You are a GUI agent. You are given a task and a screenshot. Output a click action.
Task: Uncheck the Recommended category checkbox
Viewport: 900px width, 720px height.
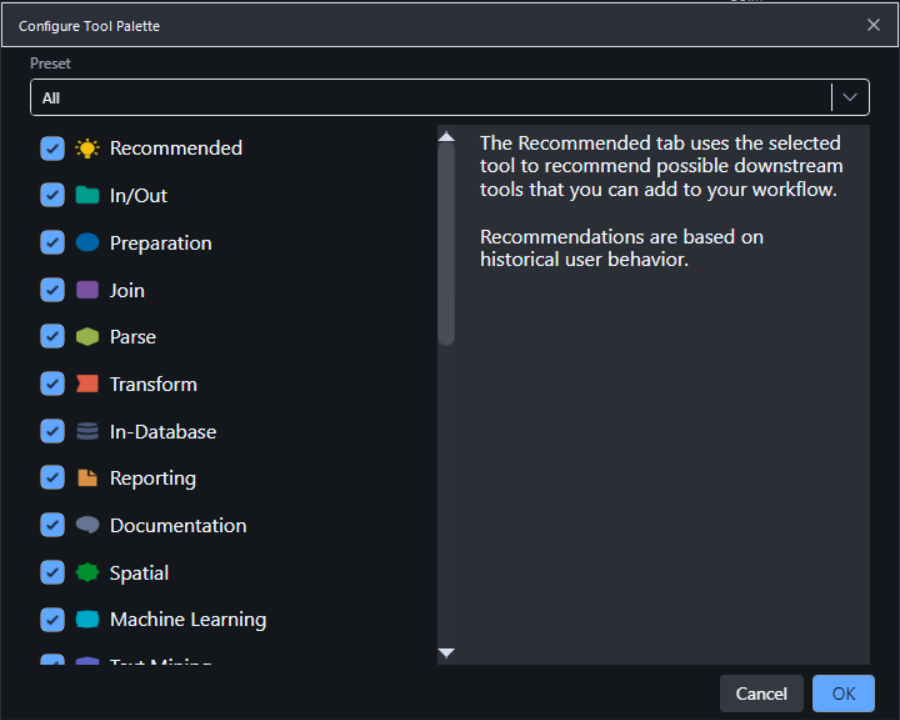point(52,148)
